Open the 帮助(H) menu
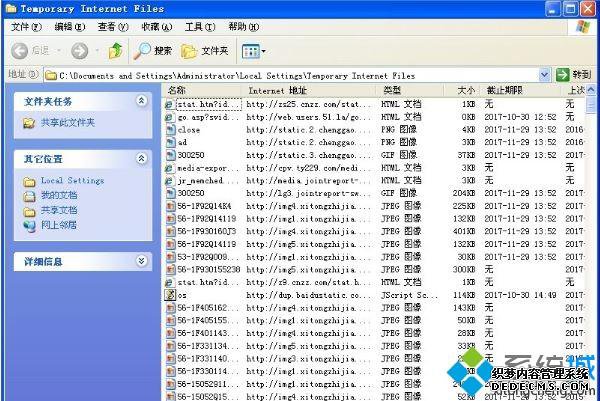This screenshot has width=600, height=401. coord(243,27)
